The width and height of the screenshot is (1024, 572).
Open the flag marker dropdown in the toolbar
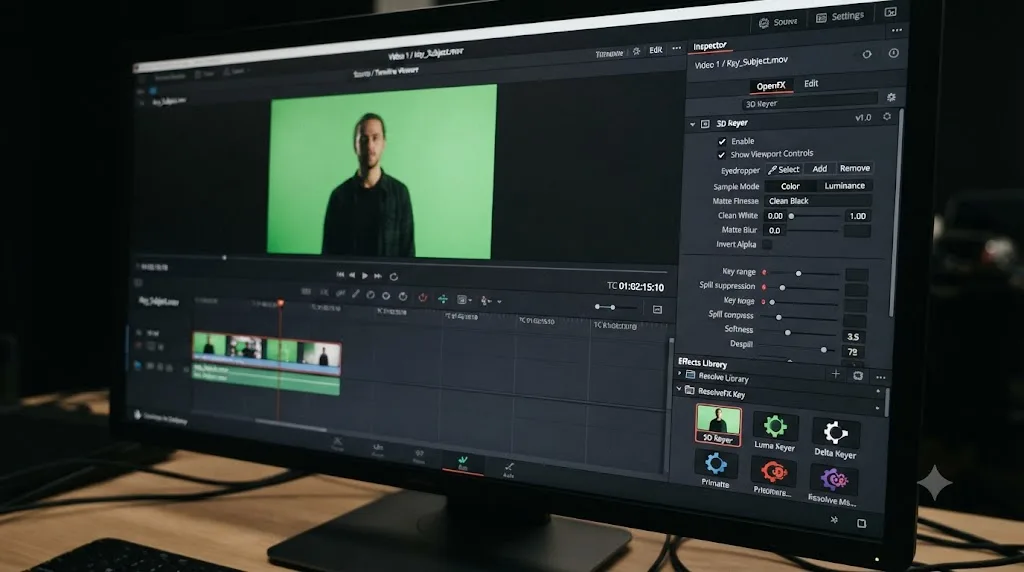(464, 300)
